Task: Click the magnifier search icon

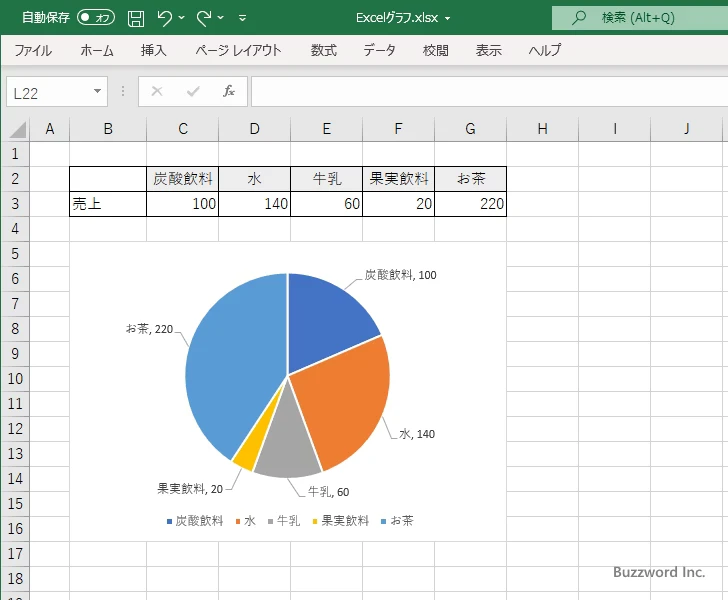Action: click(578, 18)
